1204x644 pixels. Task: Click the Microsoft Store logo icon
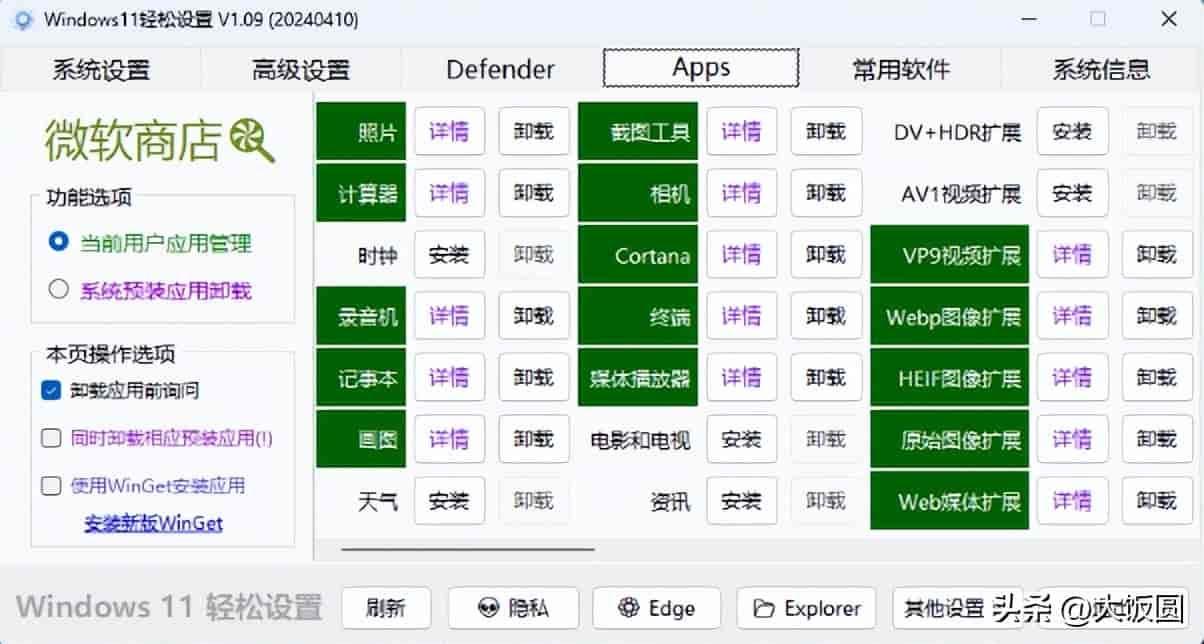pyautogui.click(x=252, y=140)
